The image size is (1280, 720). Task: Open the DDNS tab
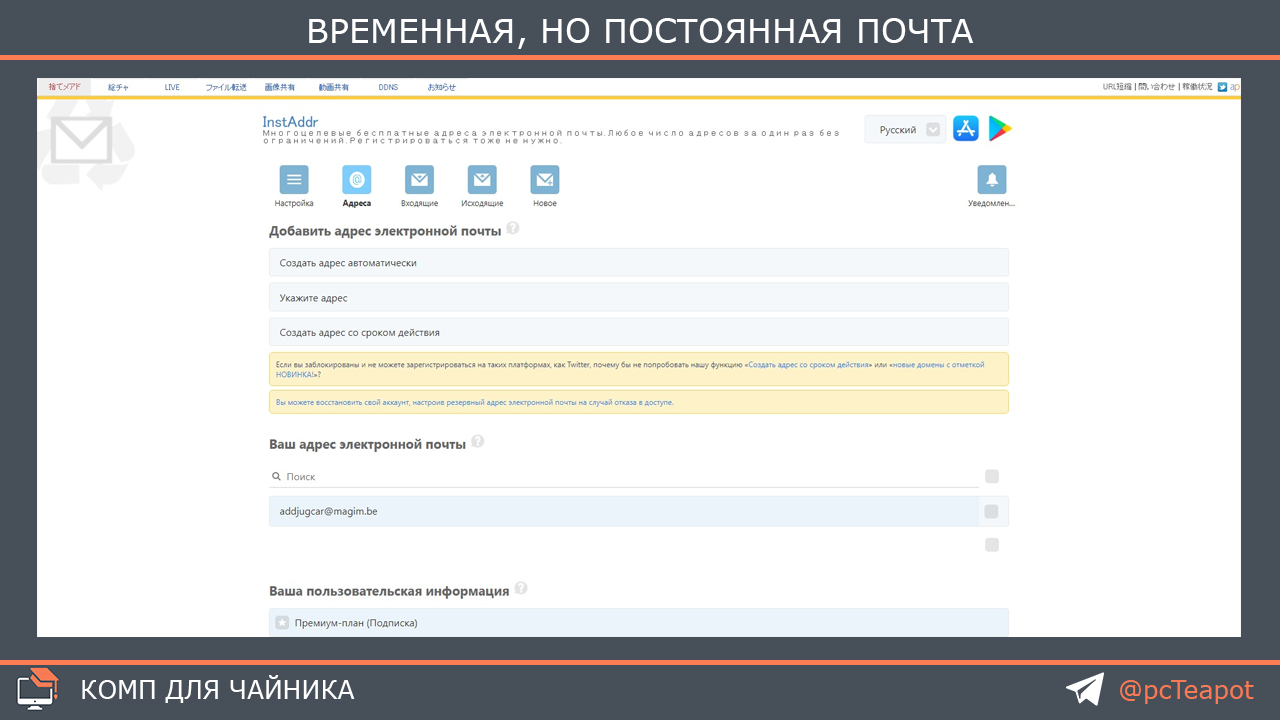tap(388, 87)
